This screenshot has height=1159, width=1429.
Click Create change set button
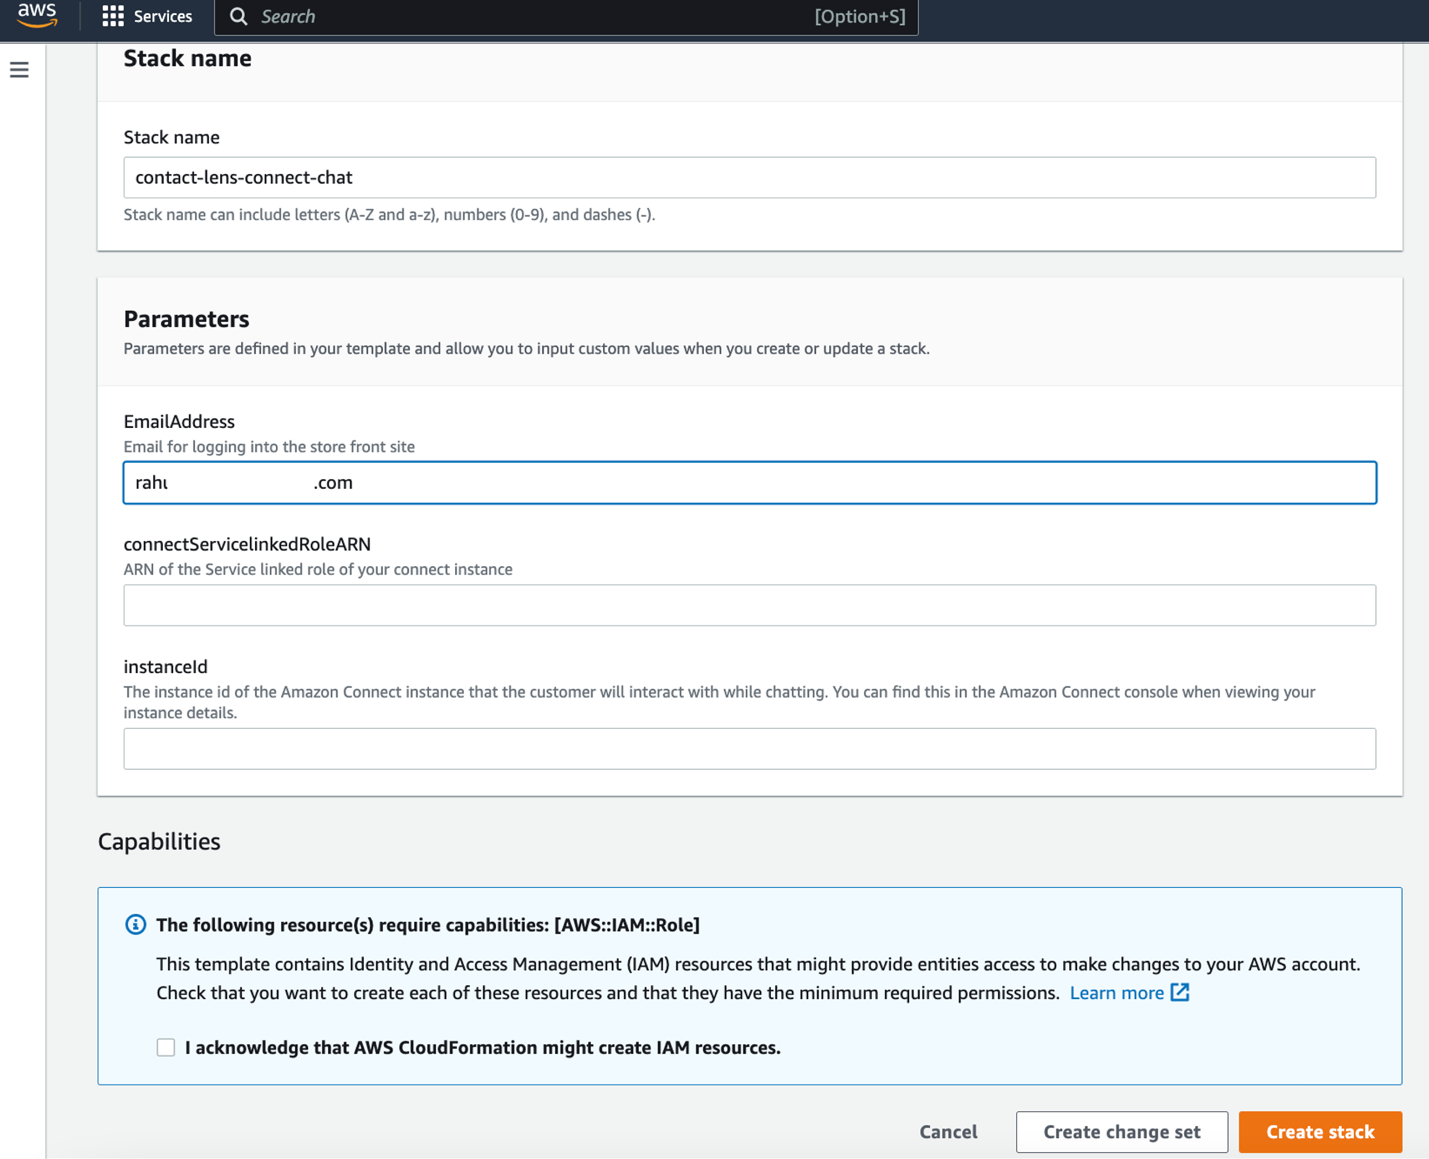pos(1122,1132)
